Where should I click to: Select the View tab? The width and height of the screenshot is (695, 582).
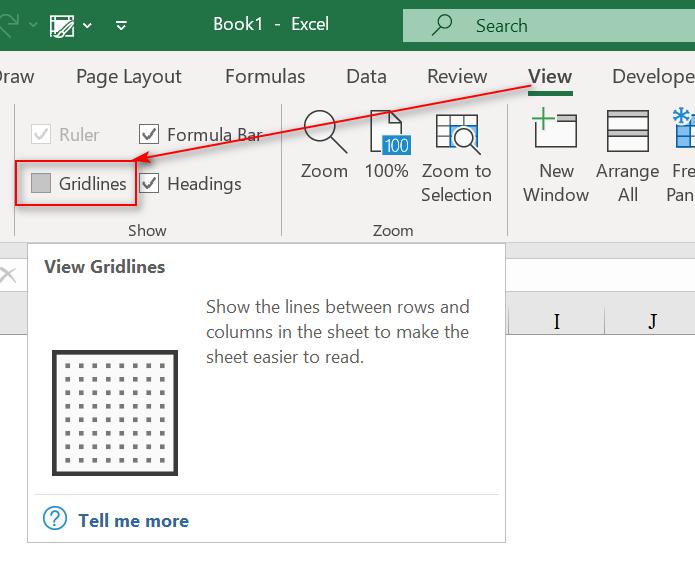(x=550, y=76)
